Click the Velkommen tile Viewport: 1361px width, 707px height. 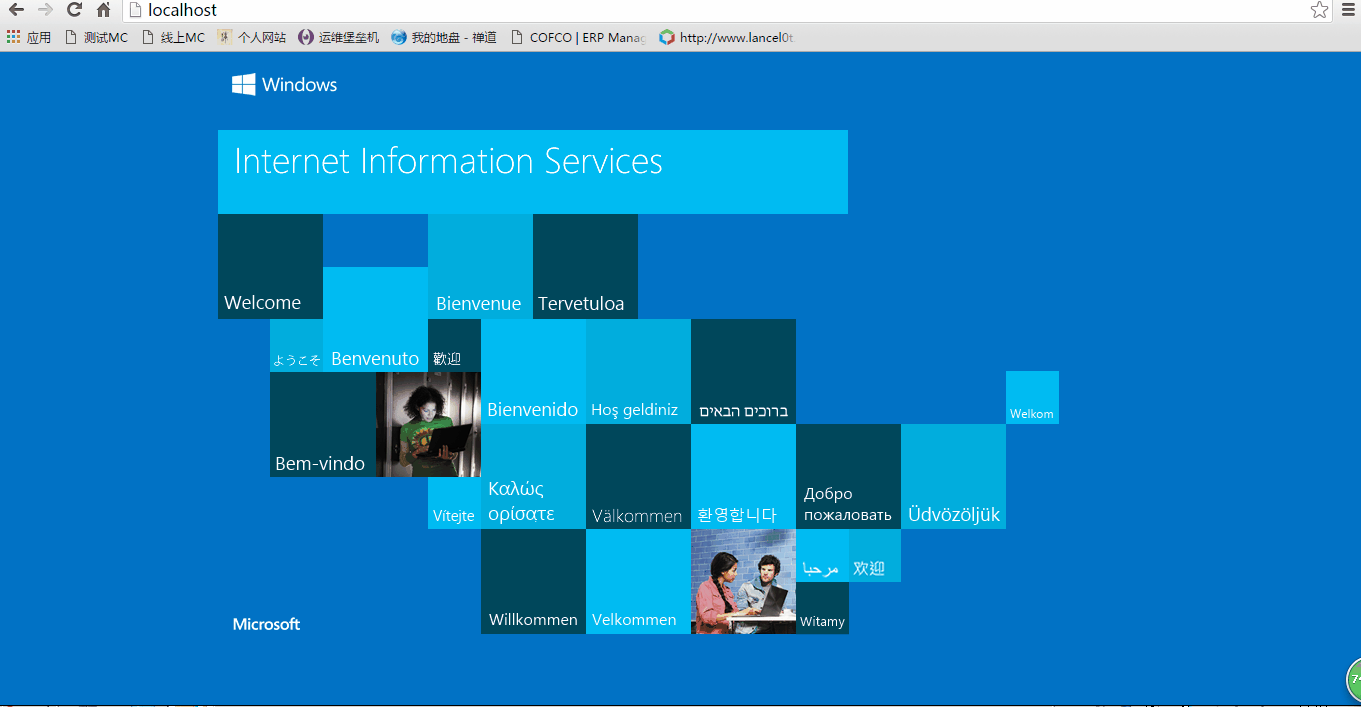pos(638,581)
